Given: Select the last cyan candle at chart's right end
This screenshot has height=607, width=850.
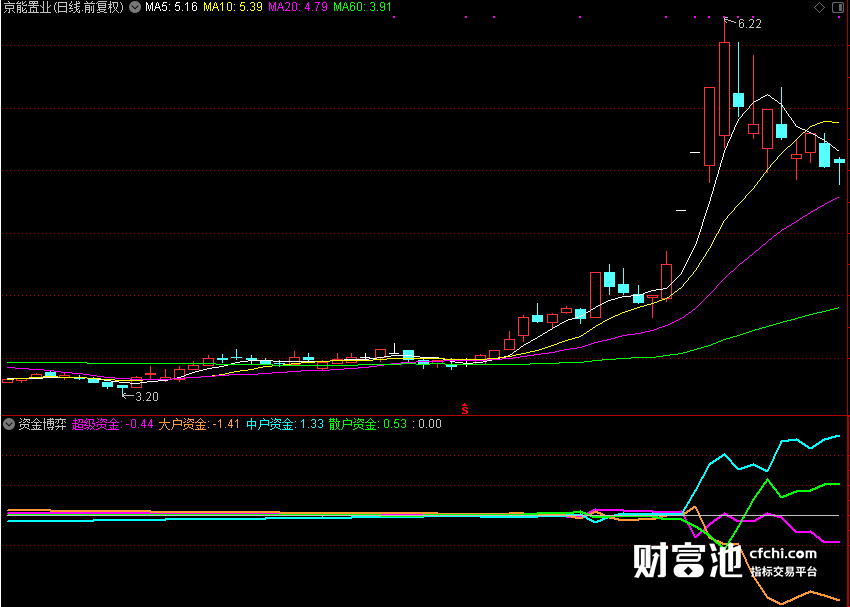Looking at the screenshot, I should (x=839, y=169).
